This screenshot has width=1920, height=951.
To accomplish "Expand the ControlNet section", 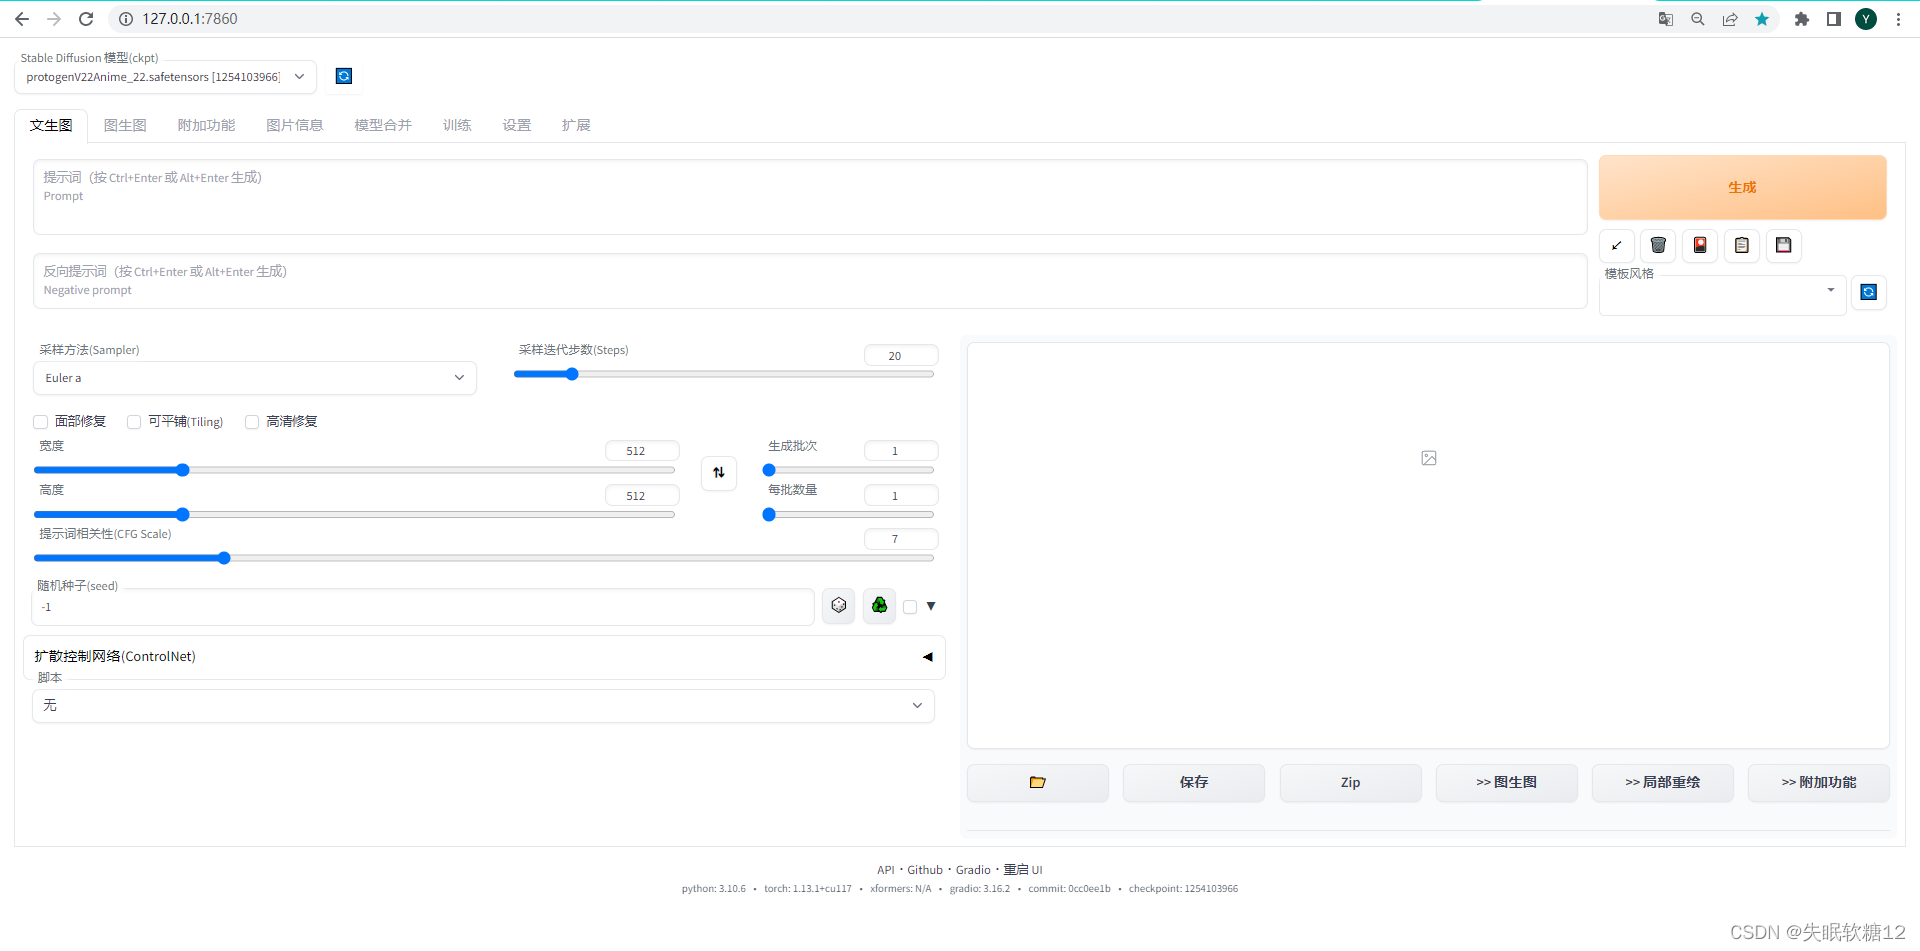I will pos(484,657).
